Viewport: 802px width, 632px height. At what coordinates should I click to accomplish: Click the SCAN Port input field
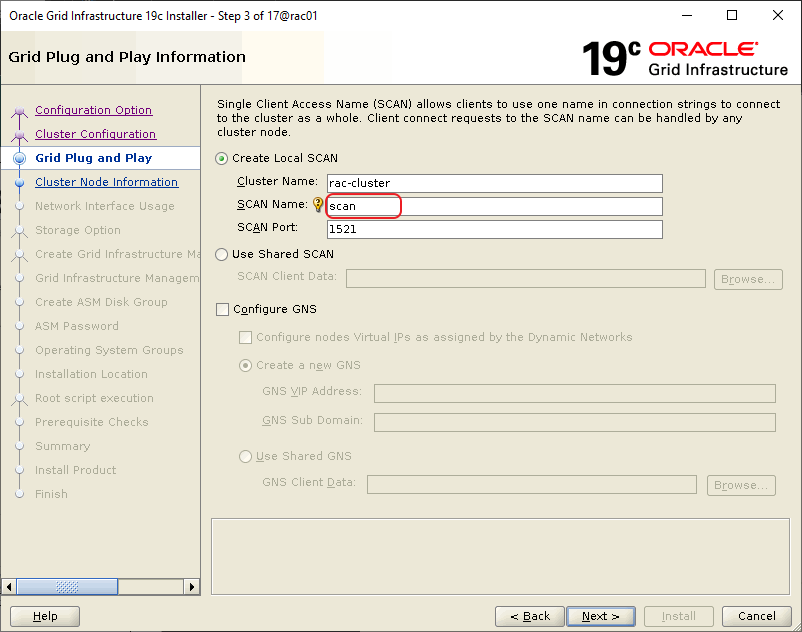495,230
